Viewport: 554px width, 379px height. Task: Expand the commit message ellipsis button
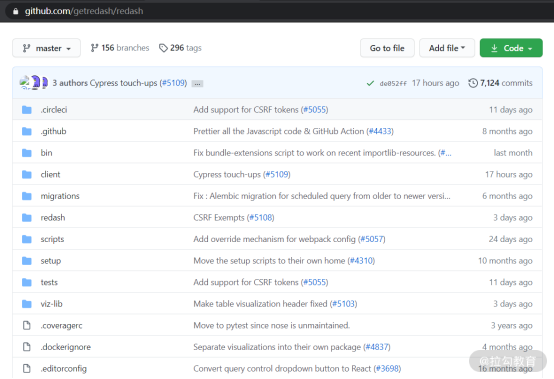click(197, 84)
